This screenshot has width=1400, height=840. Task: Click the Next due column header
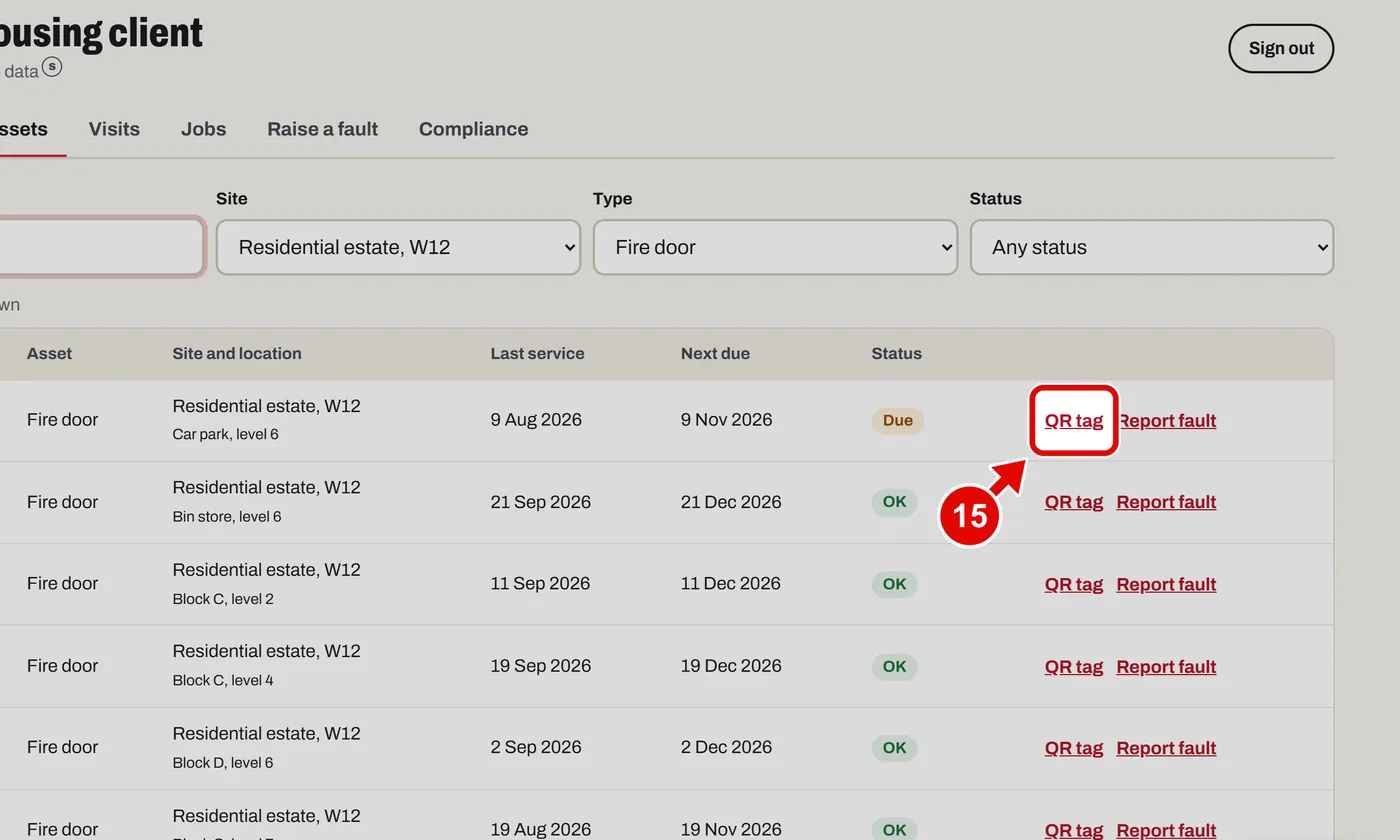(x=715, y=353)
